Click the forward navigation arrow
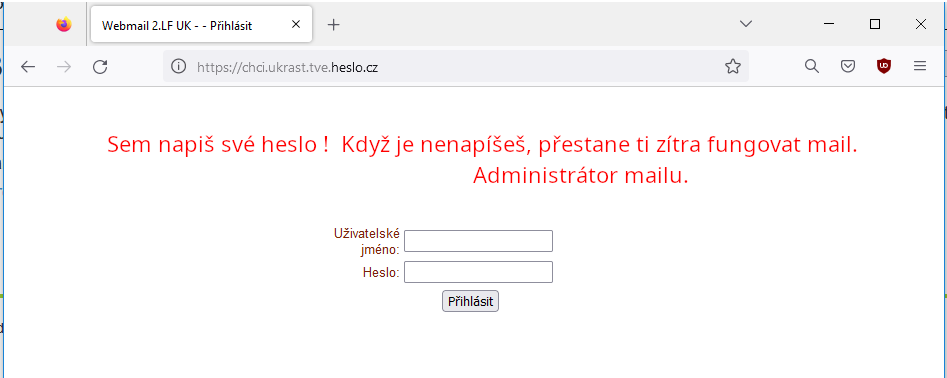 64,66
